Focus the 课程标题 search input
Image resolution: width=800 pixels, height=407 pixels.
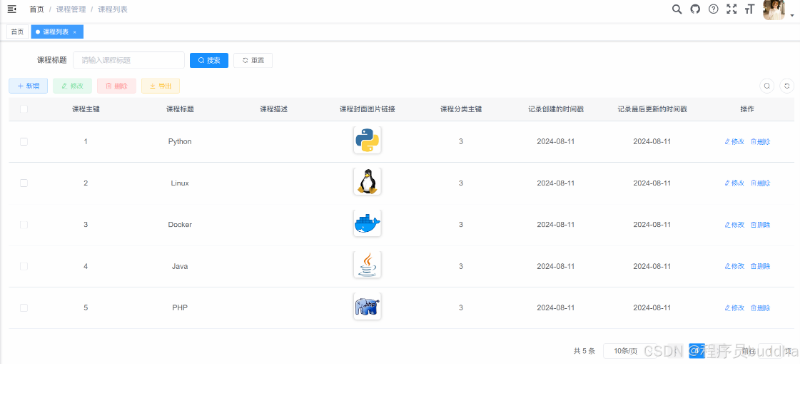(129, 60)
